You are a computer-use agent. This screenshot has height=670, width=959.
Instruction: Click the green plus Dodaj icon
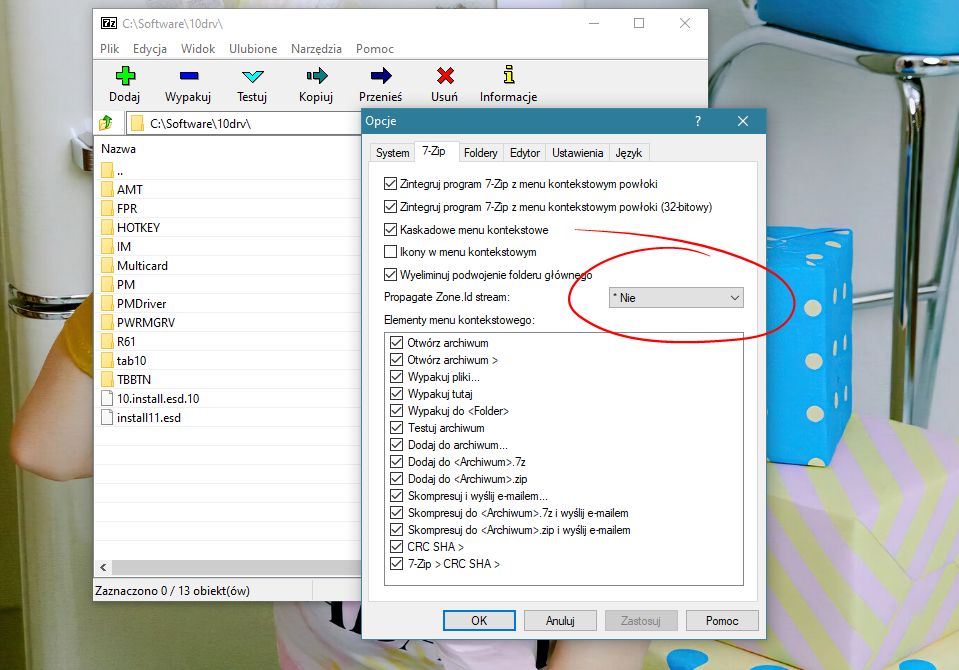pyautogui.click(x=125, y=76)
